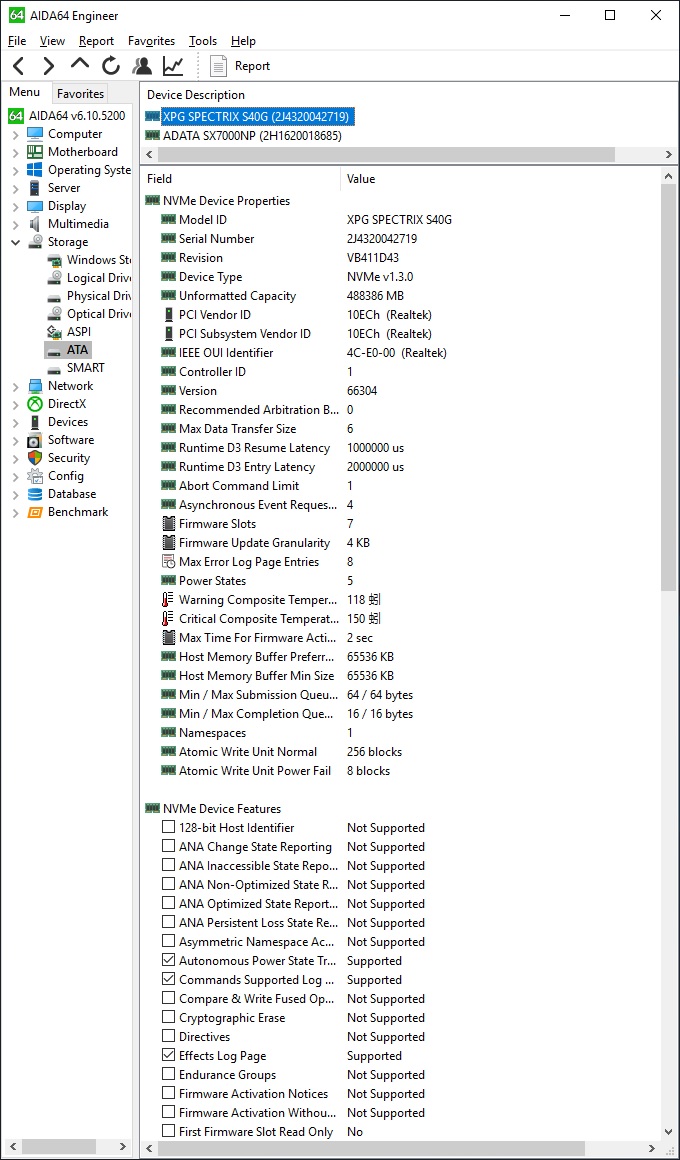Expand the Network tree node
680x1160 pixels.
15,386
